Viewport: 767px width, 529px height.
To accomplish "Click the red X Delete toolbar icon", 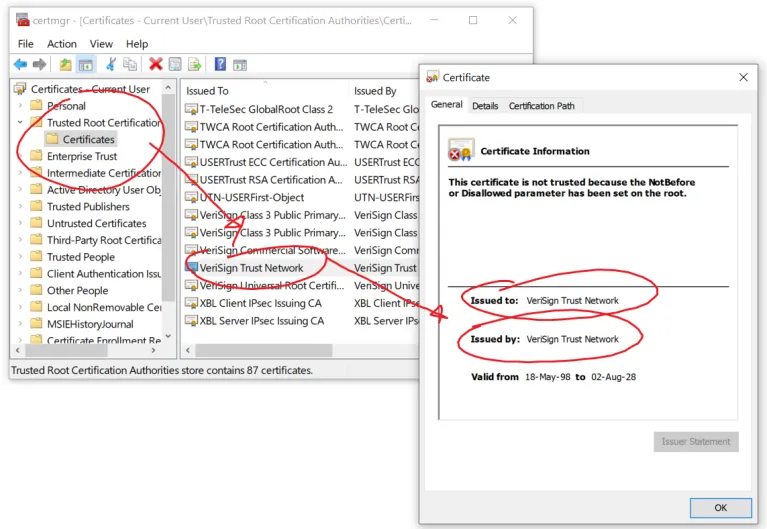I will click(x=156, y=64).
